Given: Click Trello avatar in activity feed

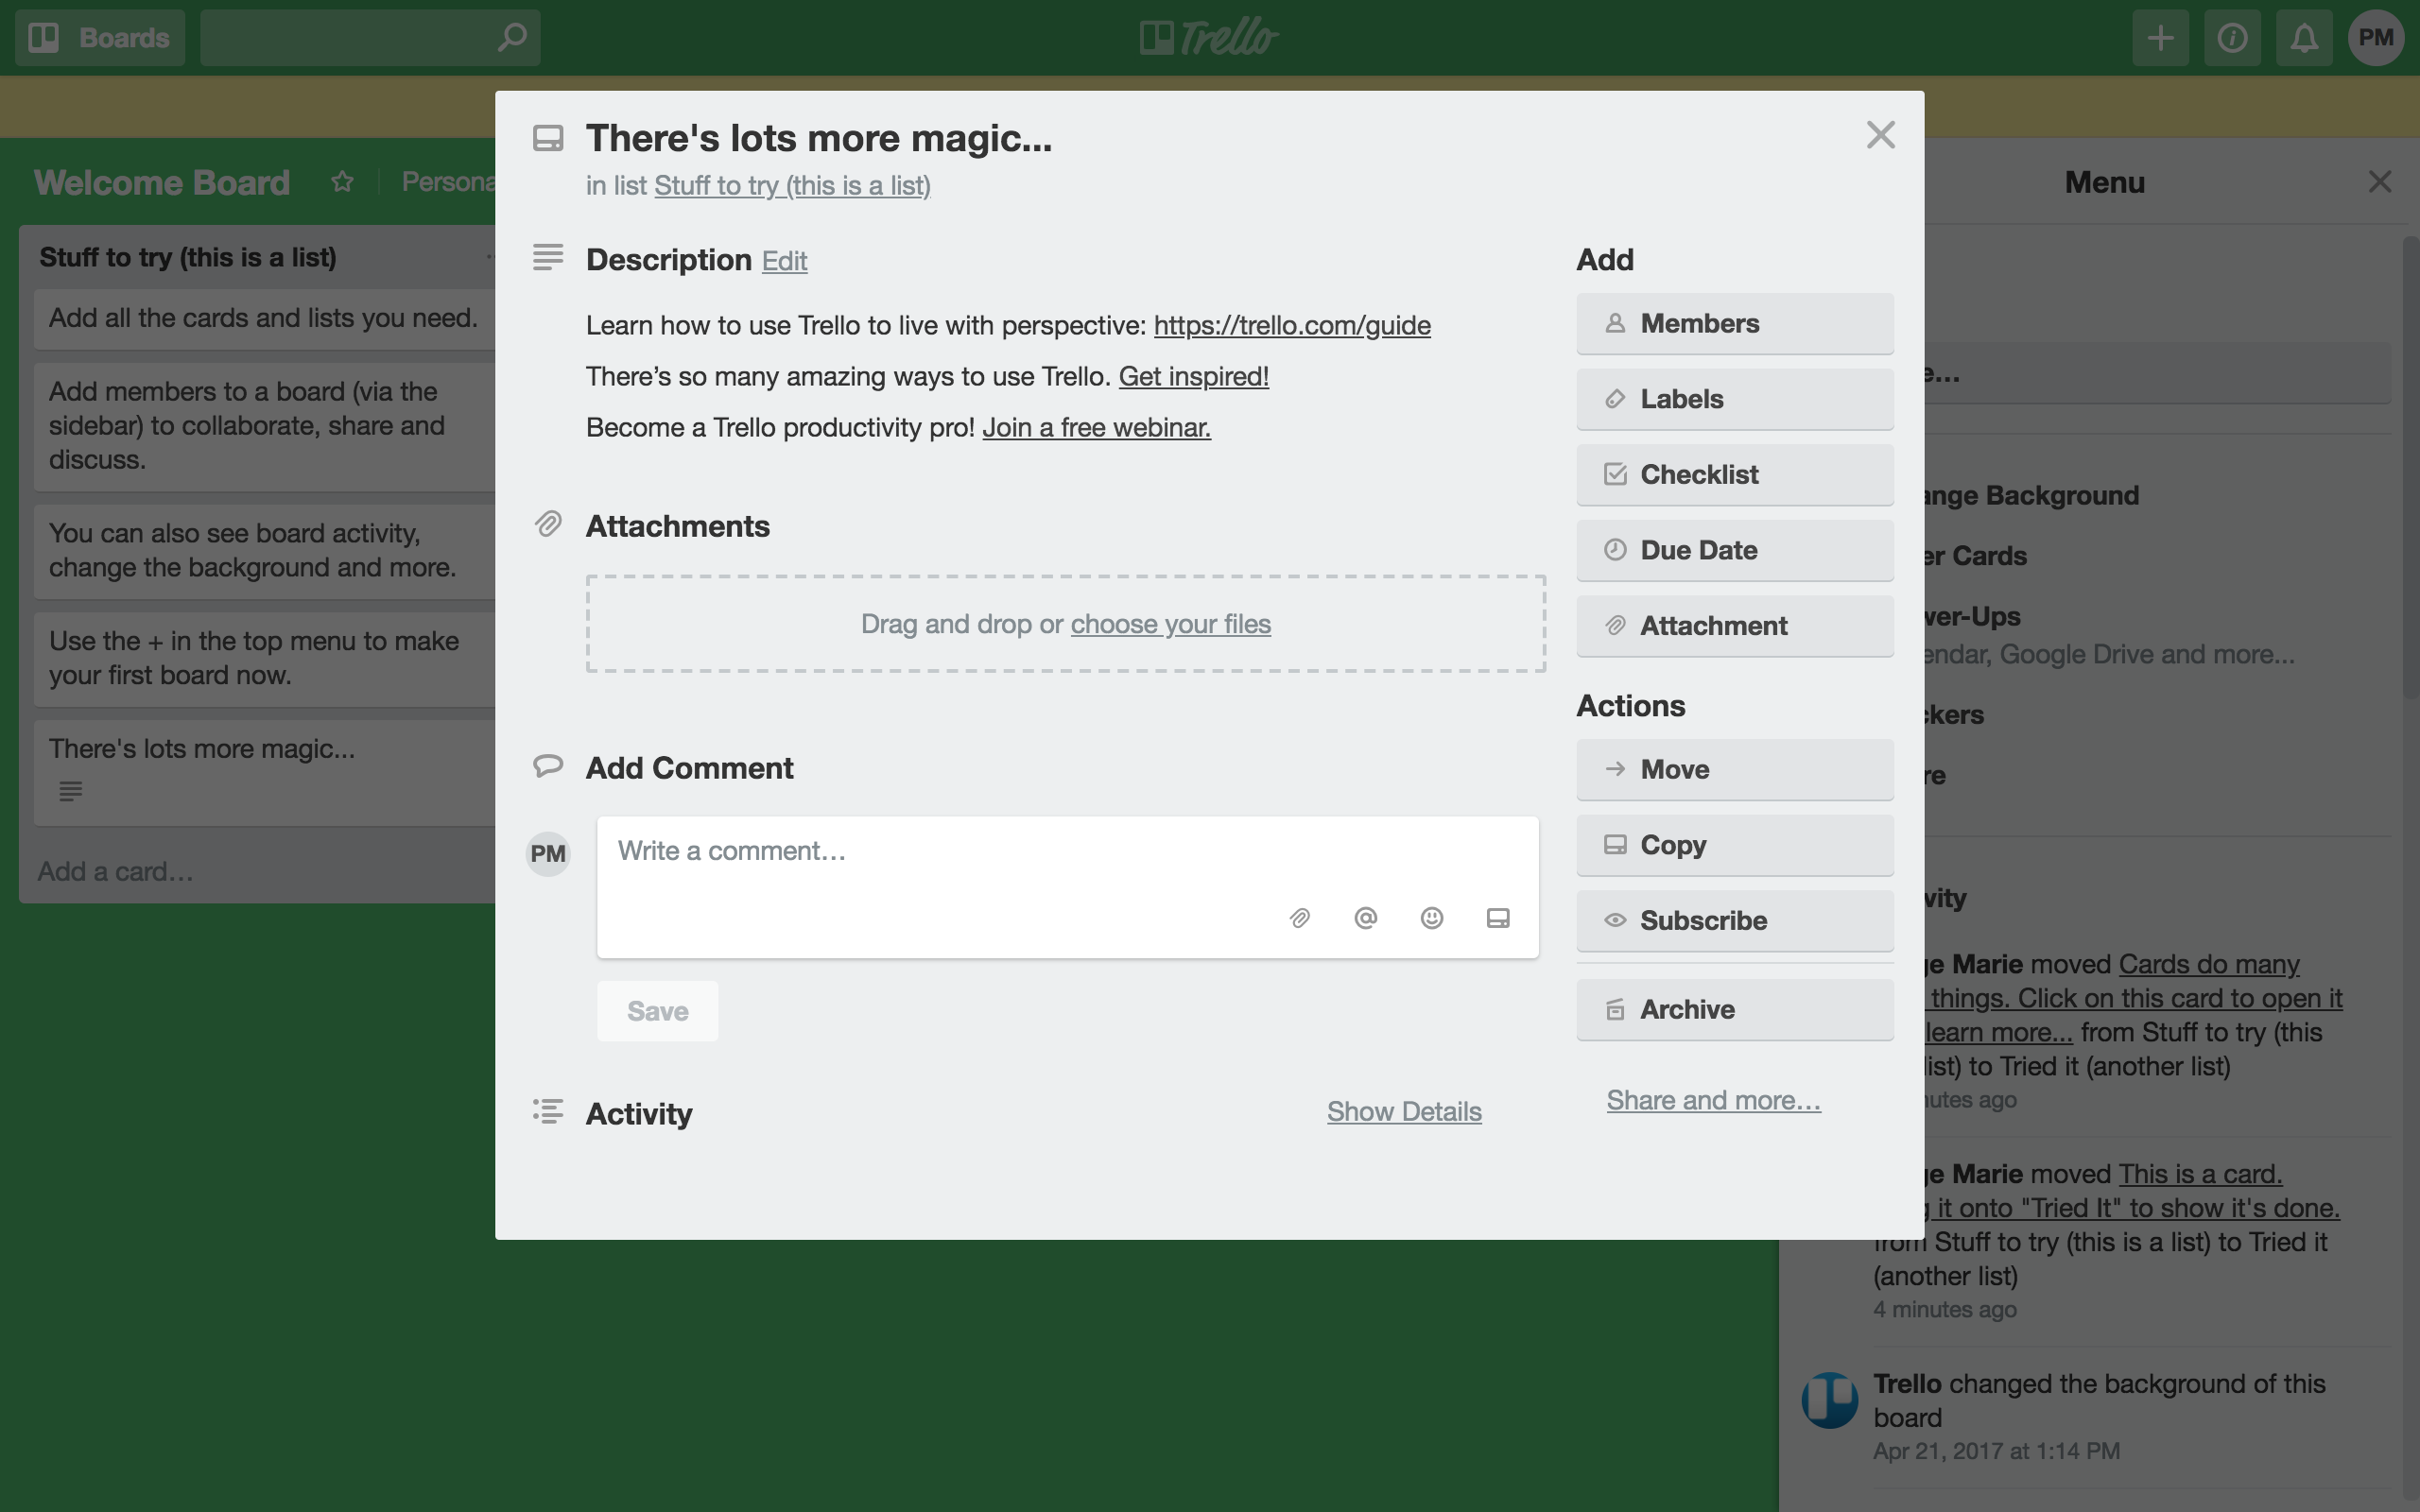Looking at the screenshot, I should (1829, 1400).
